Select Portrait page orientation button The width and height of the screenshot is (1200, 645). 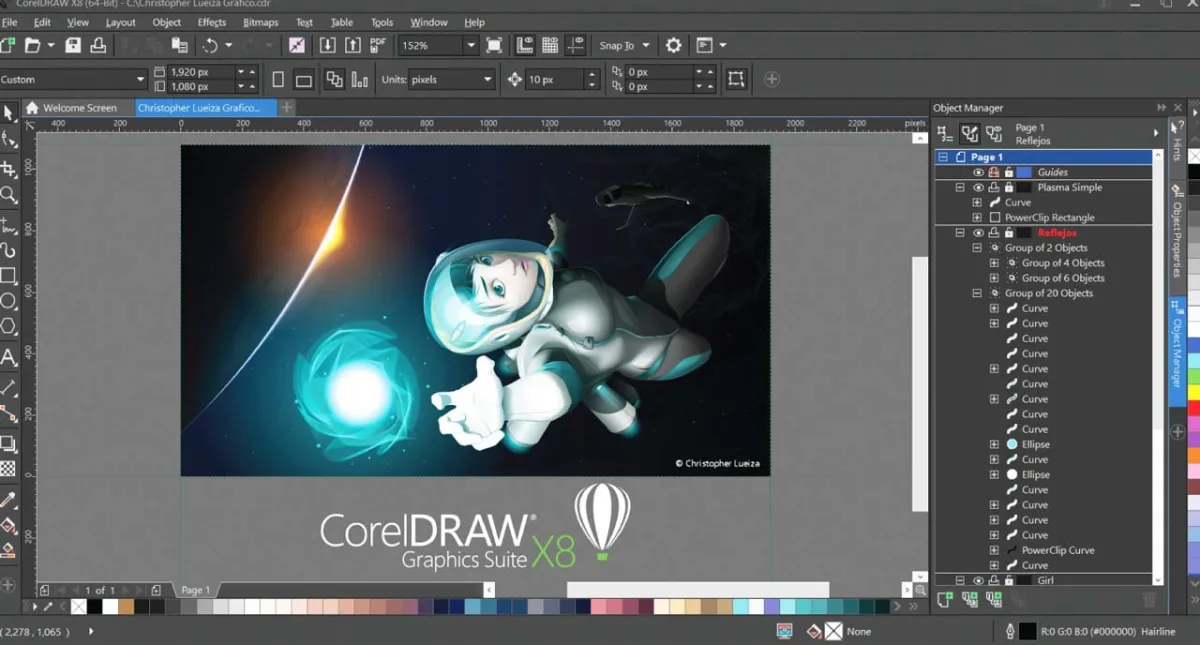278,79
